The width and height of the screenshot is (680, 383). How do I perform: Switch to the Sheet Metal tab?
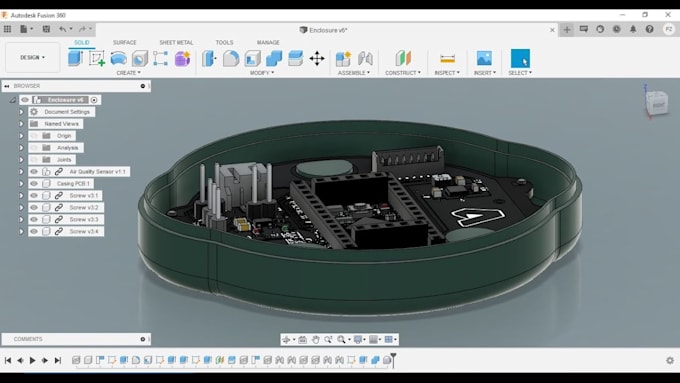point(176,43)
